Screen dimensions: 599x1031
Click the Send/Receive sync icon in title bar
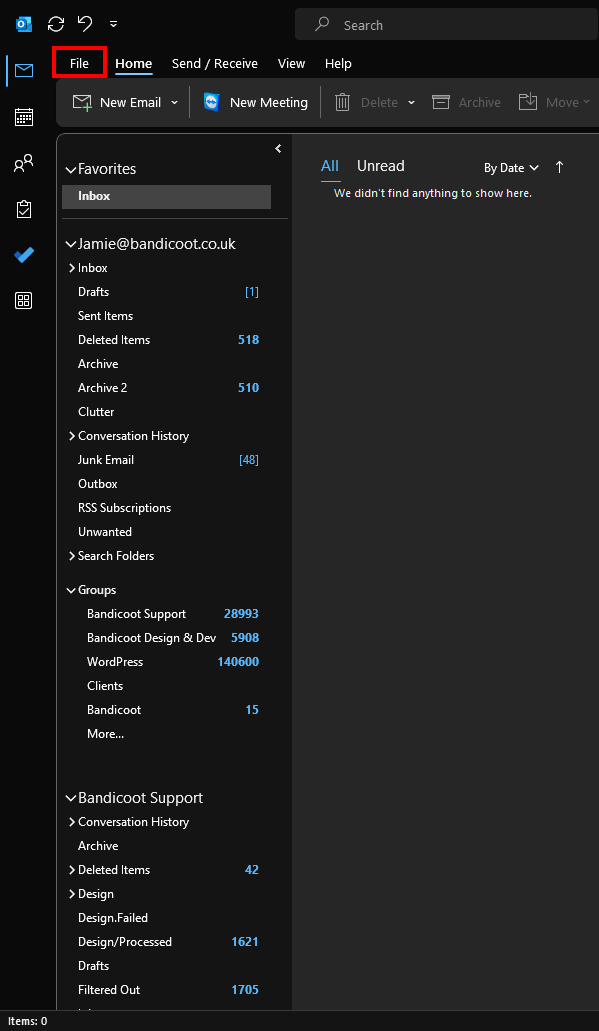click(x=56, y=24)
